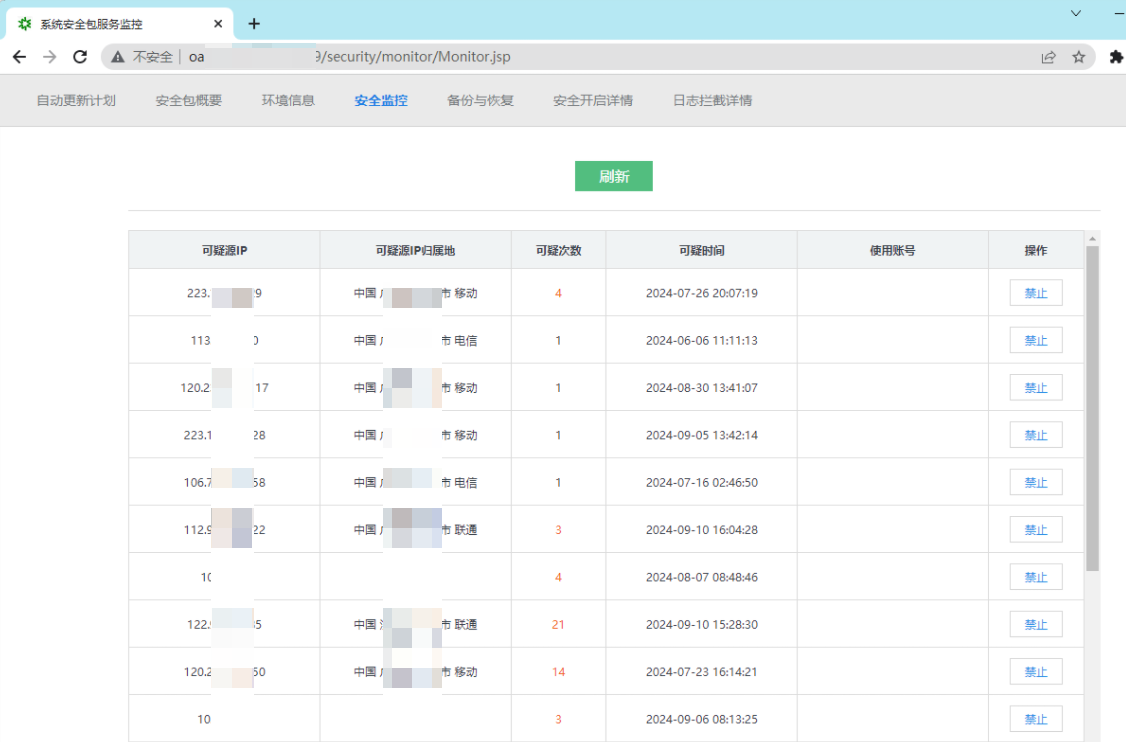Open the browser extensions puzzle icon
The width and height of the screenshot is (1126, 742).
1115,57
